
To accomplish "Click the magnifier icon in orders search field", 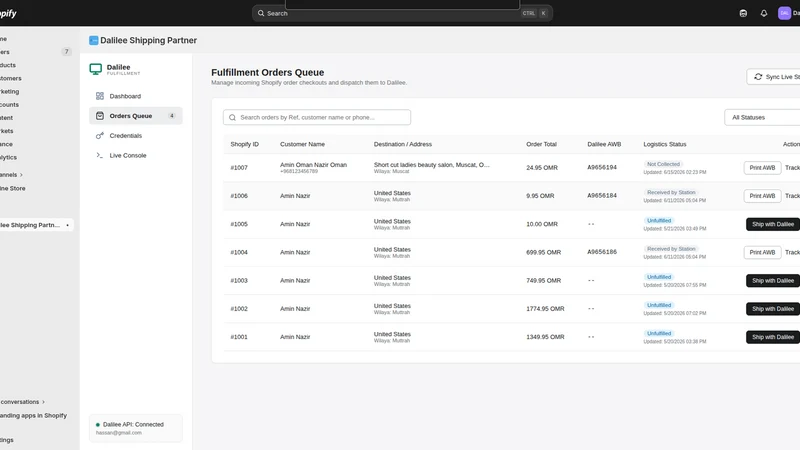I will [x=233, y=117].
